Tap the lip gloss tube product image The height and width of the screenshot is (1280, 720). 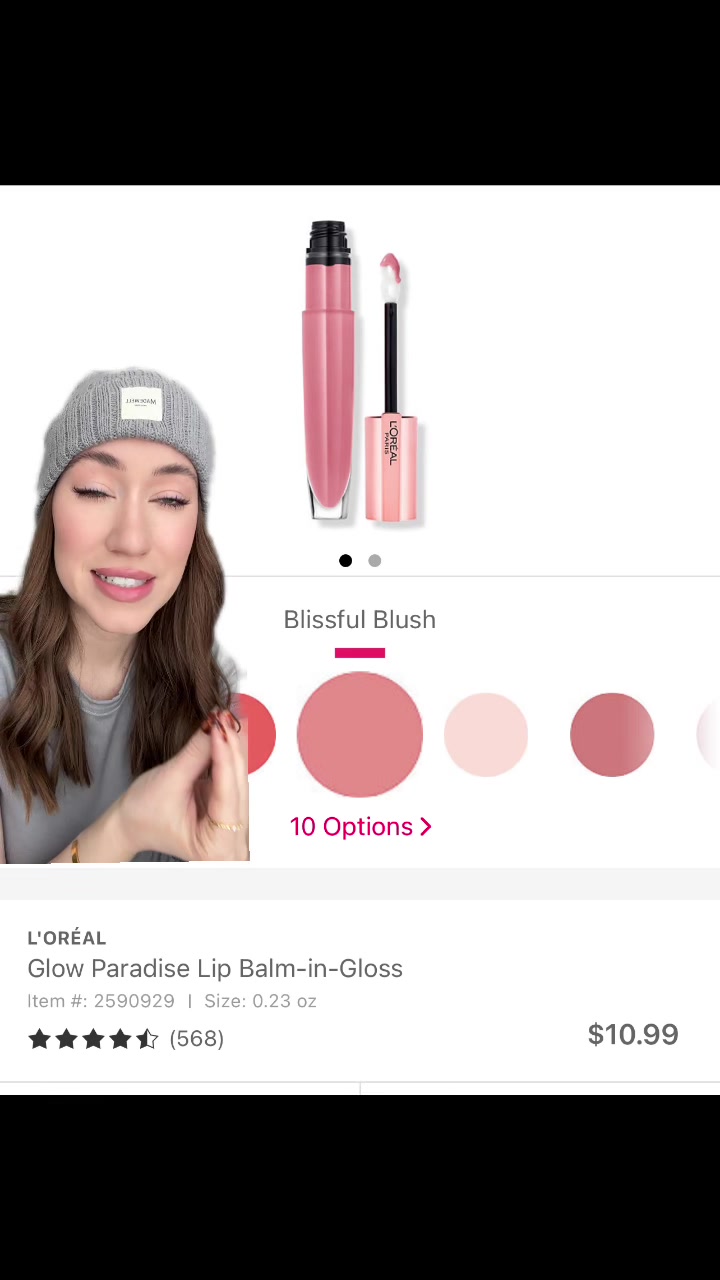(329, 370)
